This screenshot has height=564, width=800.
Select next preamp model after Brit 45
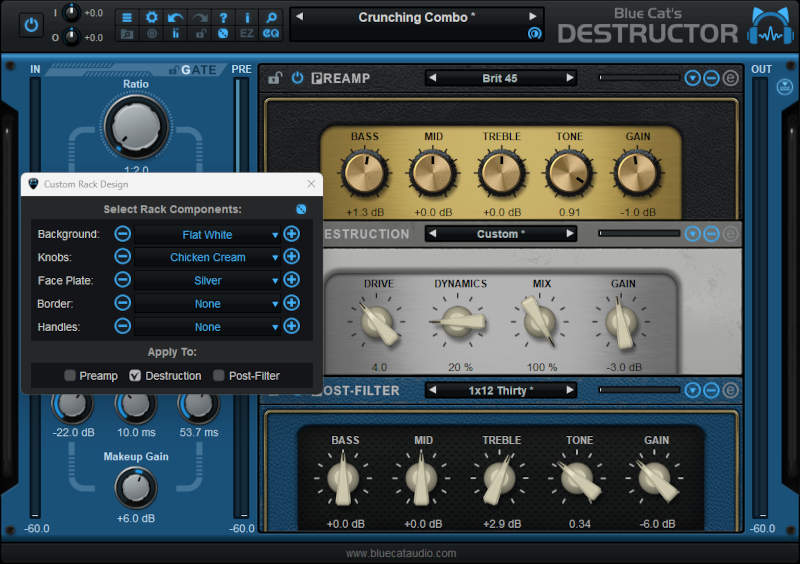pos(570,78)
